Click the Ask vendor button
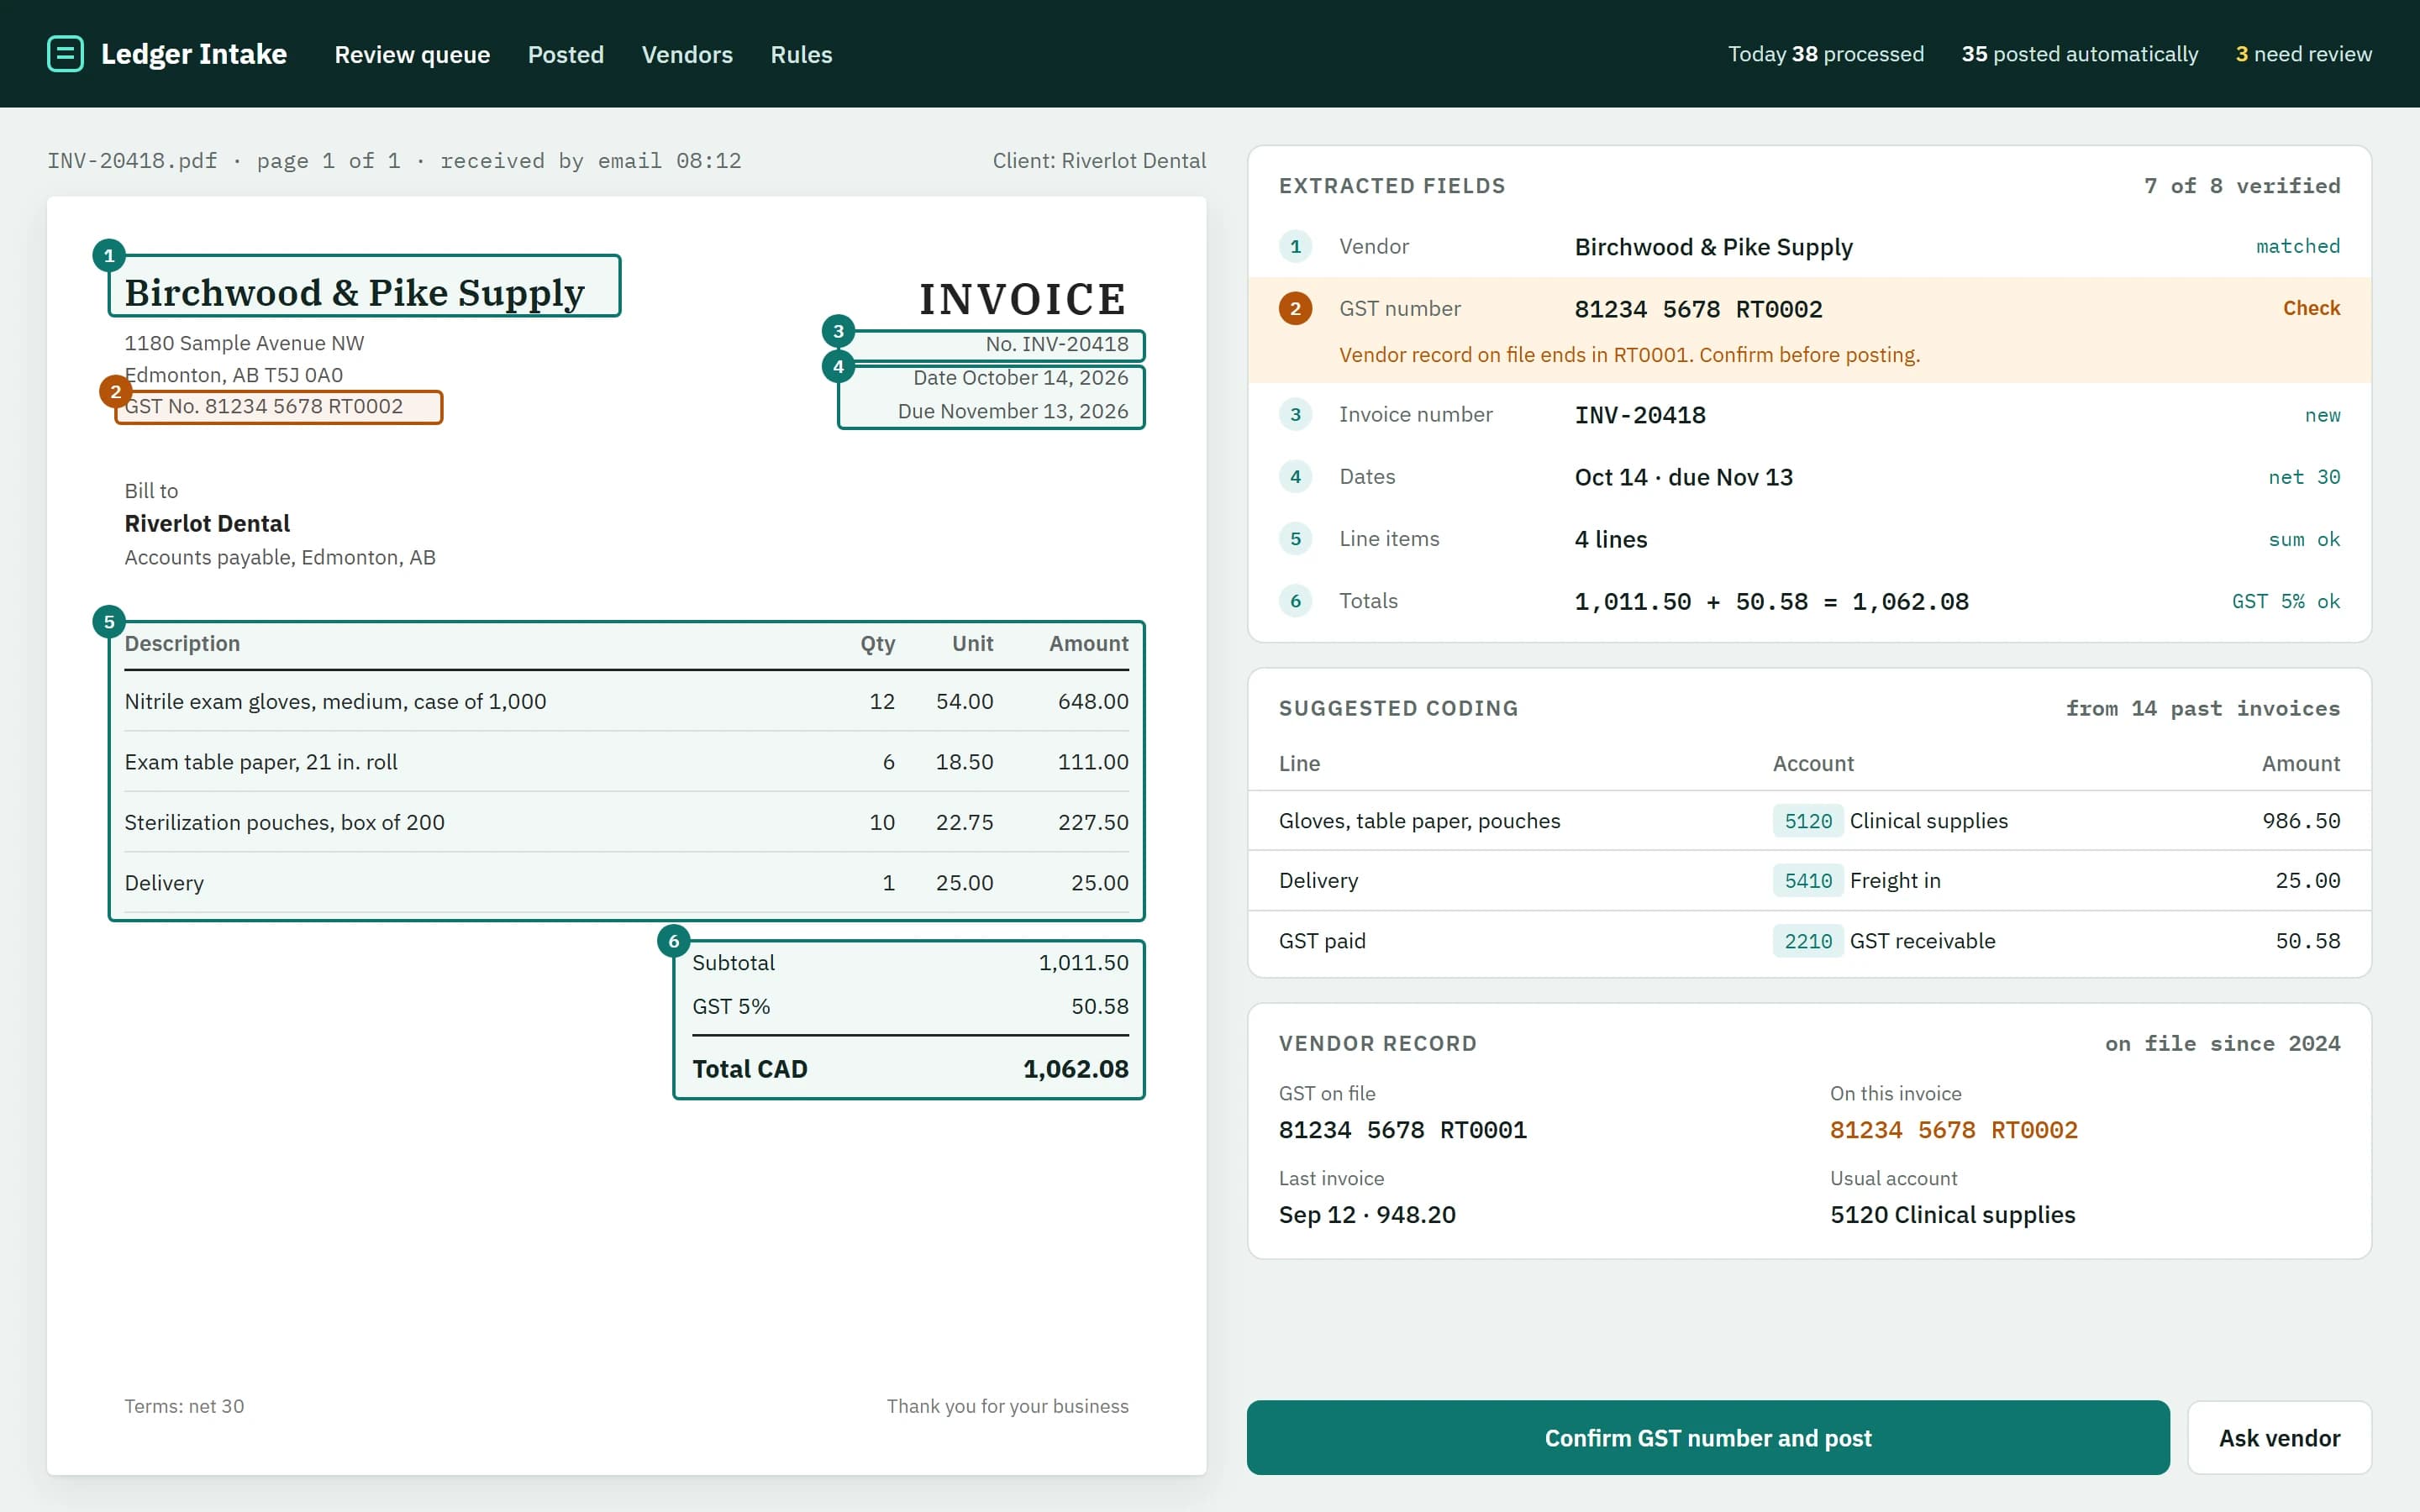 point(2279,1437)
